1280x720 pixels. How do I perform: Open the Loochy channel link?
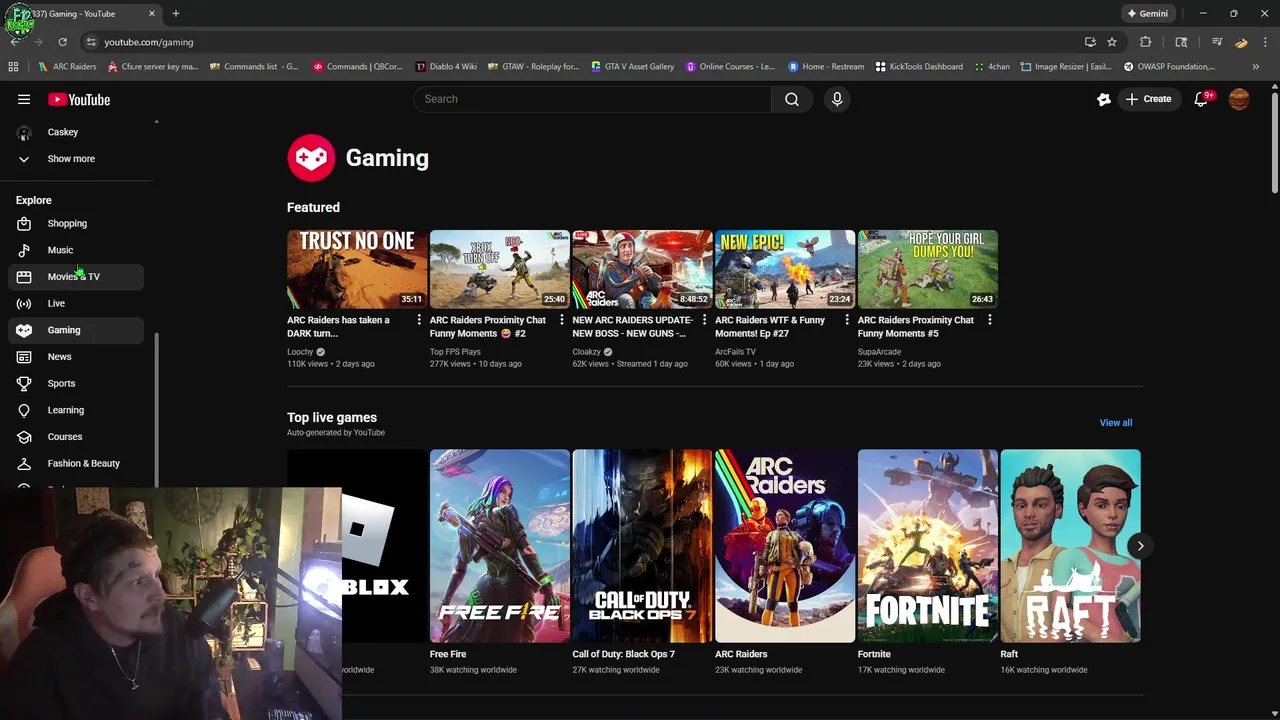point(300,352)
